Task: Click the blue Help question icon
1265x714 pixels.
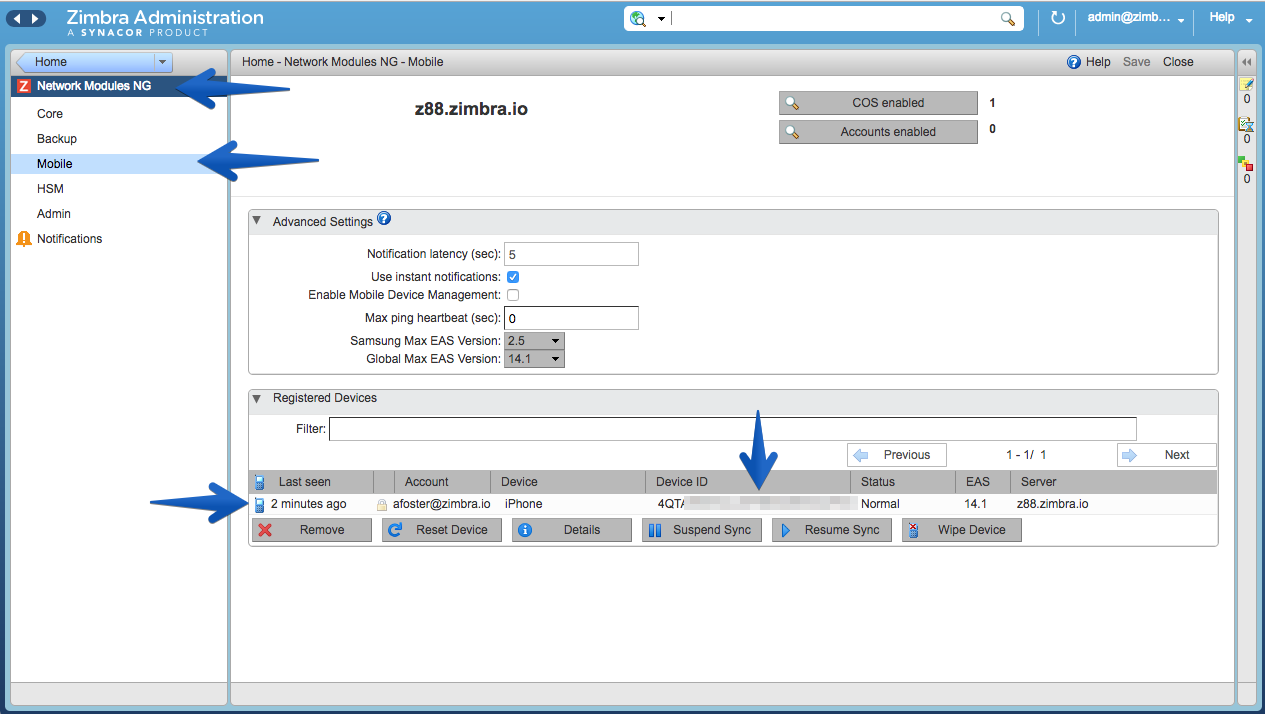Action: click(x=1074, y=62)
